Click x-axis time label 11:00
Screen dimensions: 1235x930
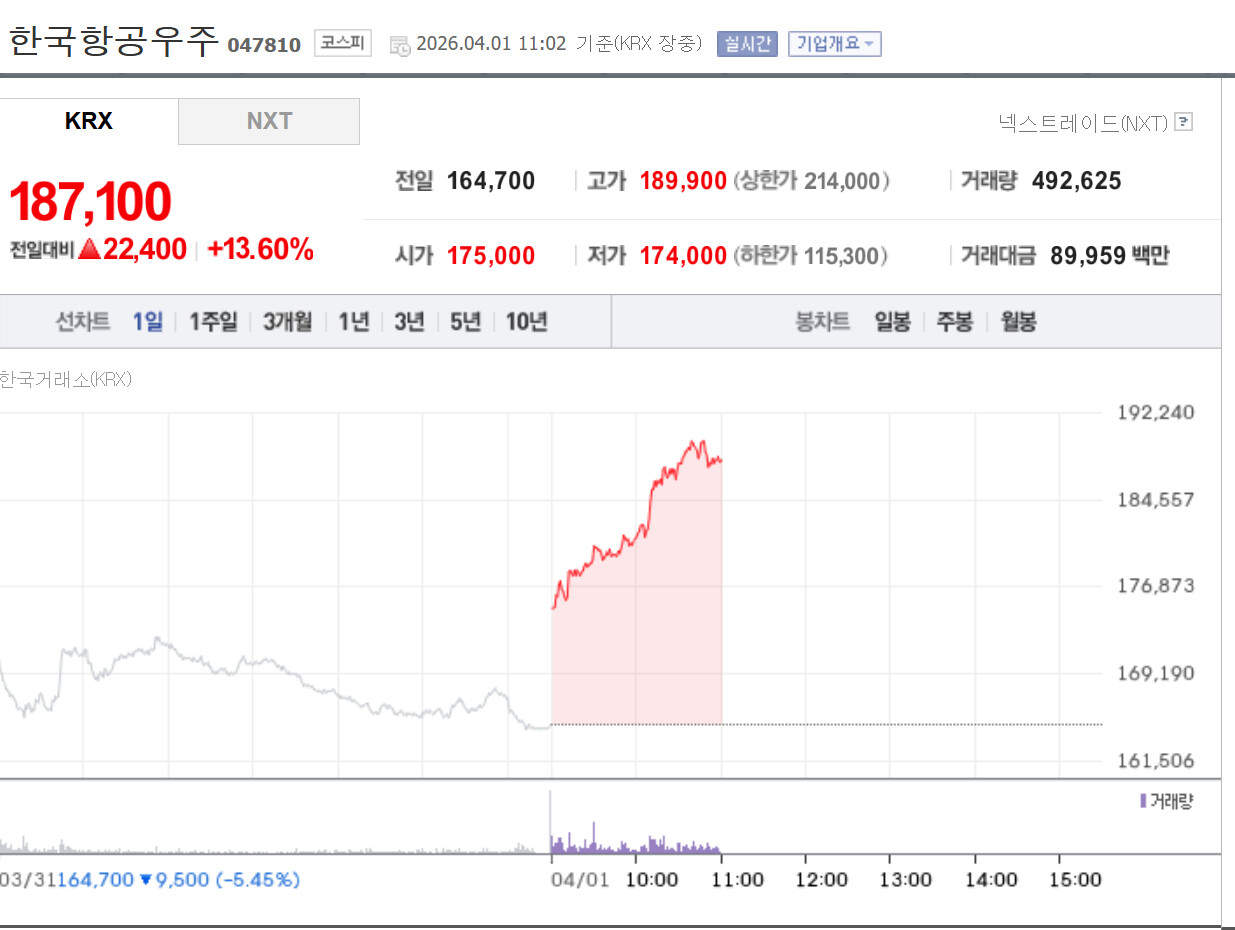737,880
